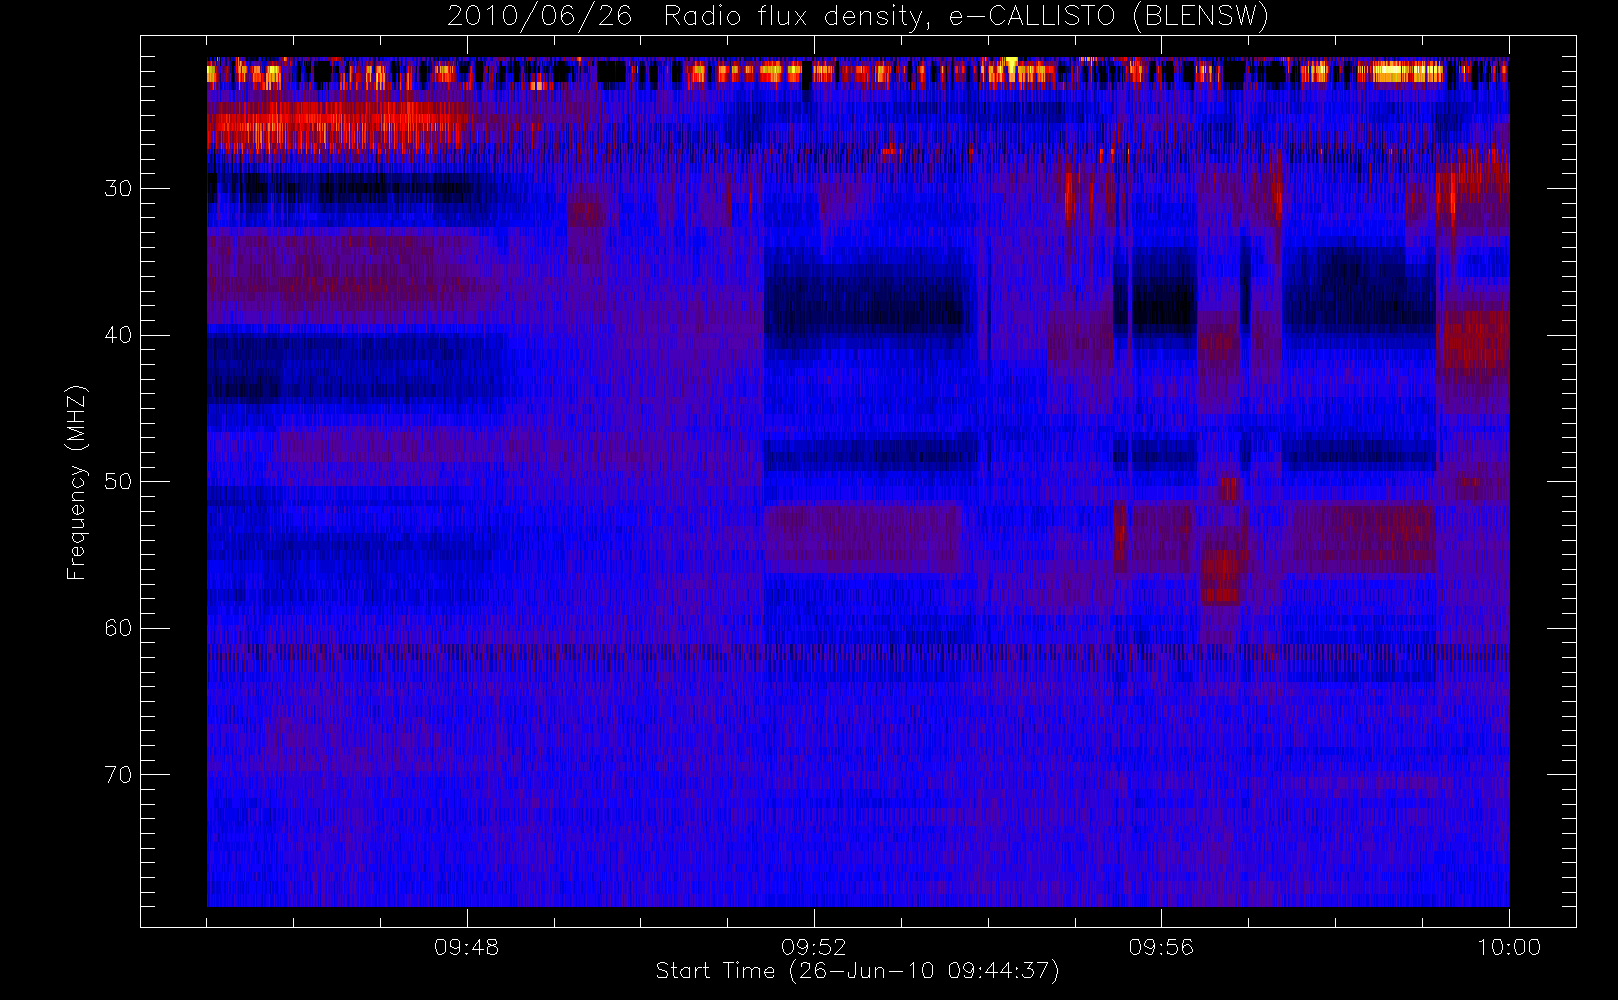Click the 09:56 time tick label

pyautogui.click(x=1161, y=947)
